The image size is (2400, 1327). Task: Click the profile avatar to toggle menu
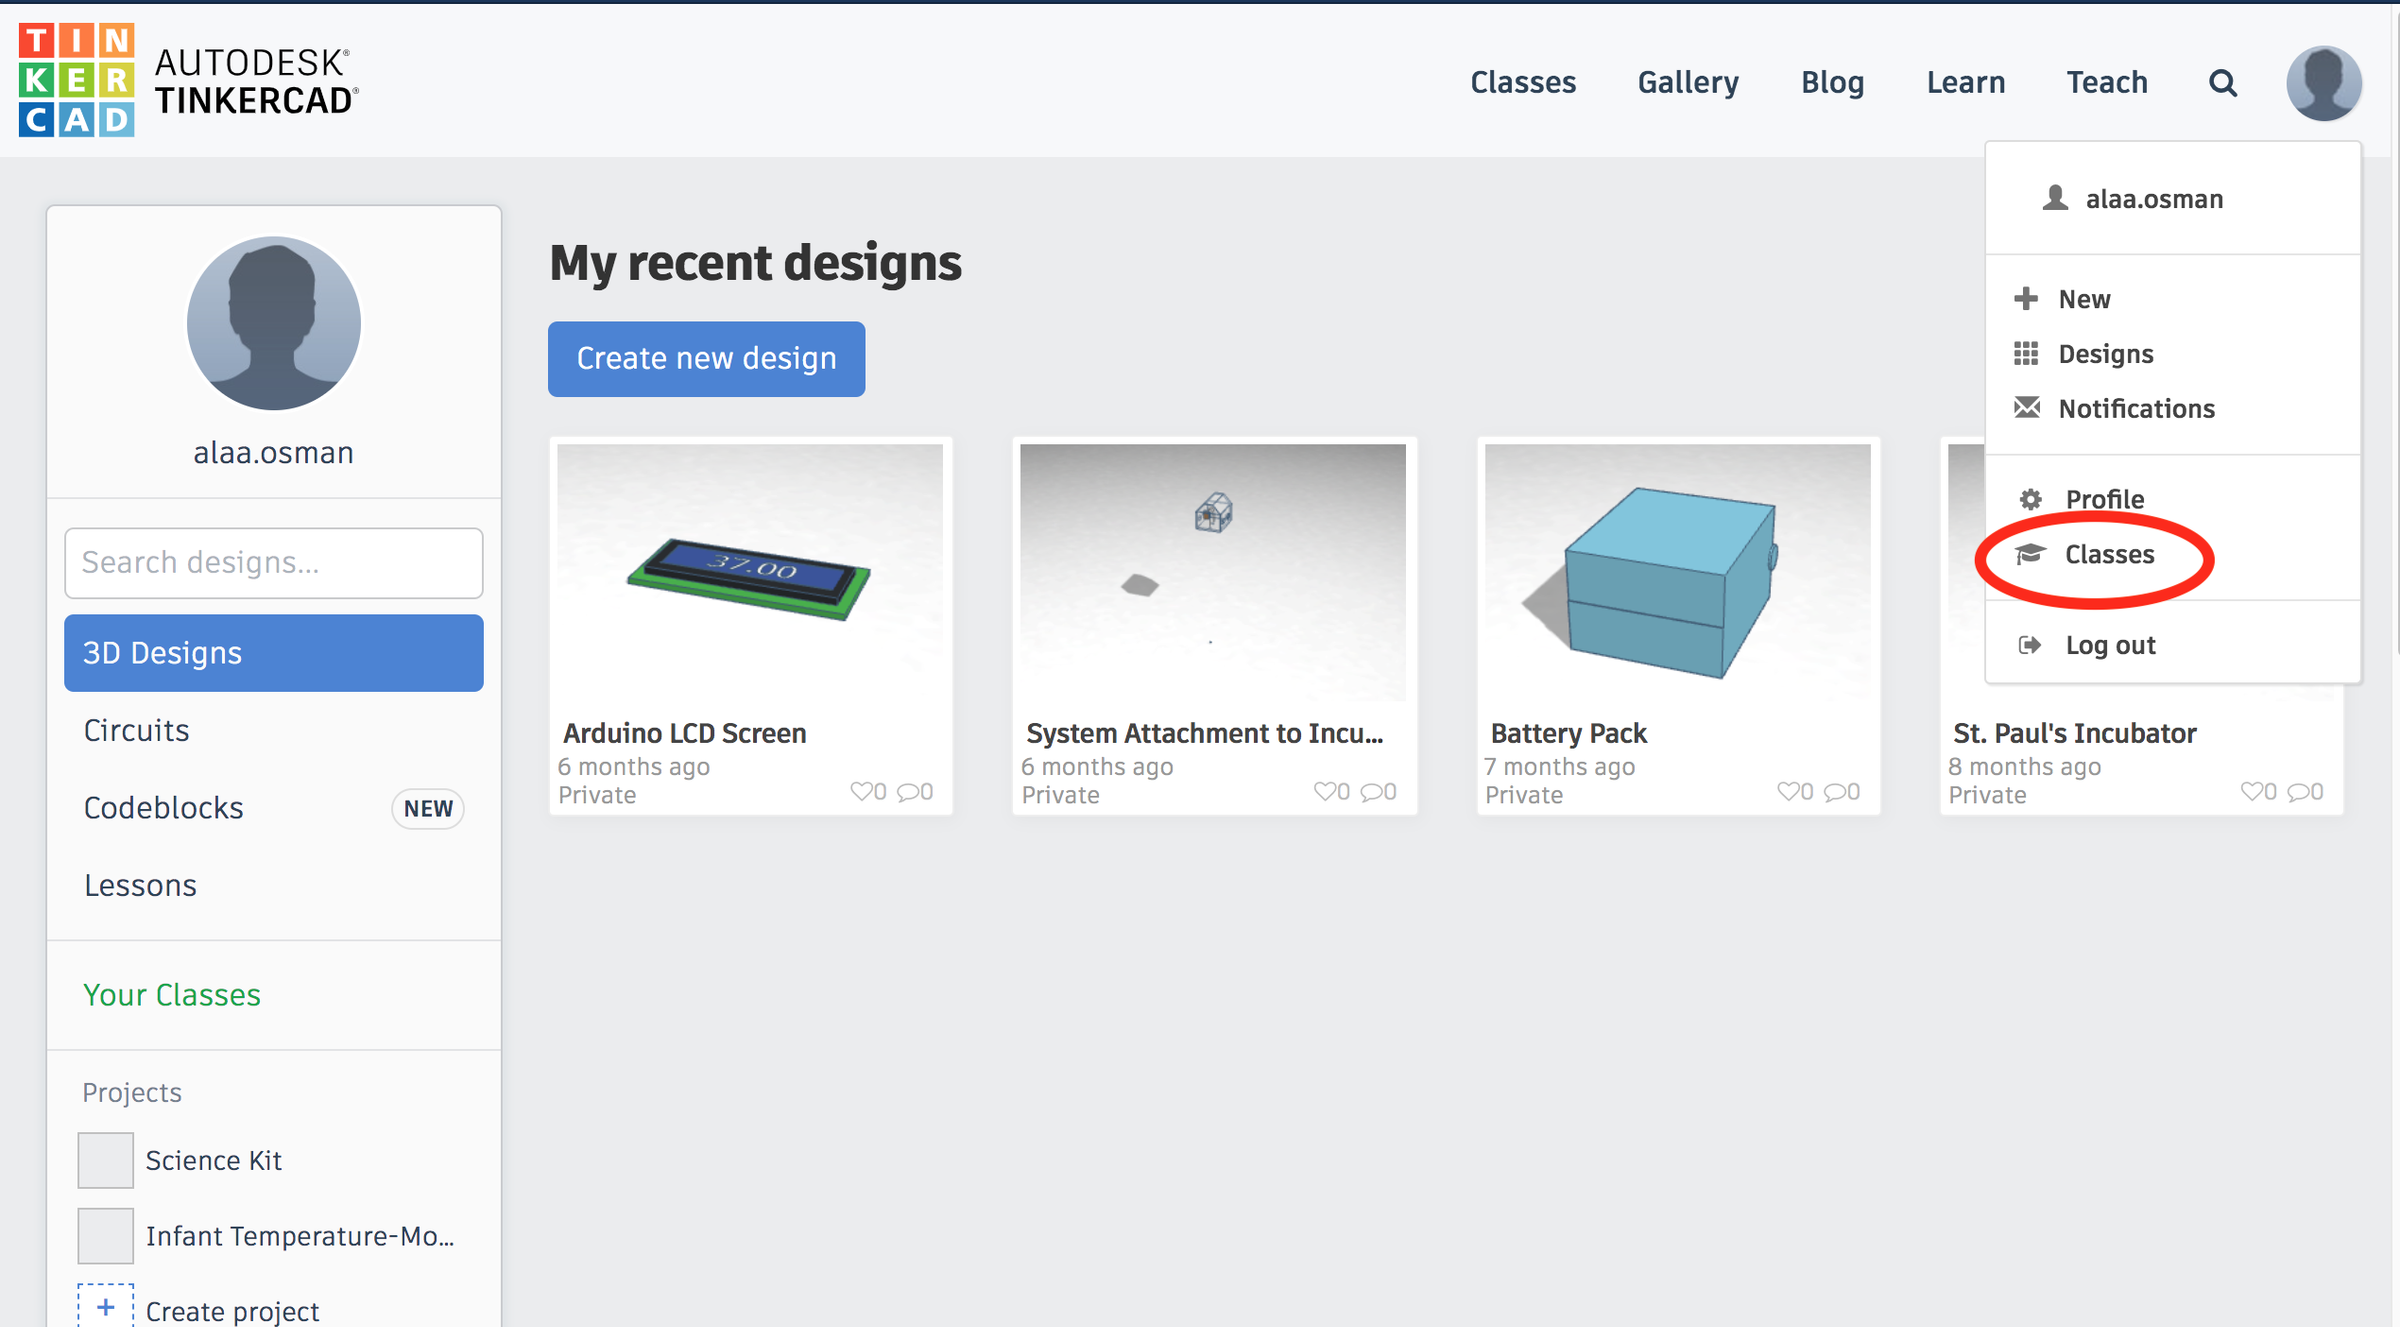(2323, 83)
